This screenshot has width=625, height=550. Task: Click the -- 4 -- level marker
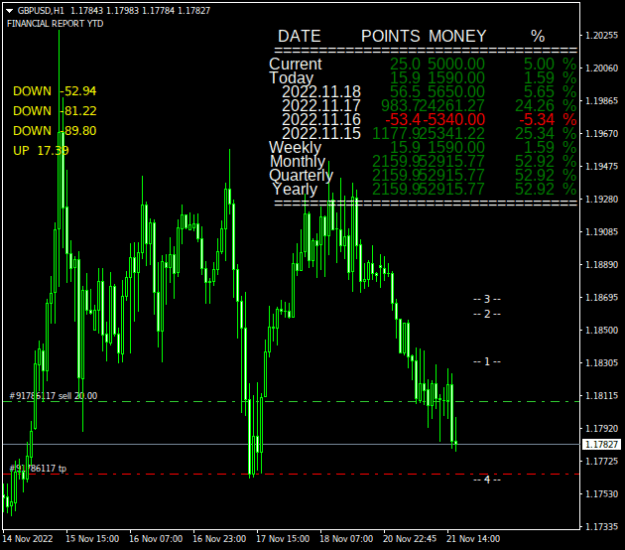(487, 479)
